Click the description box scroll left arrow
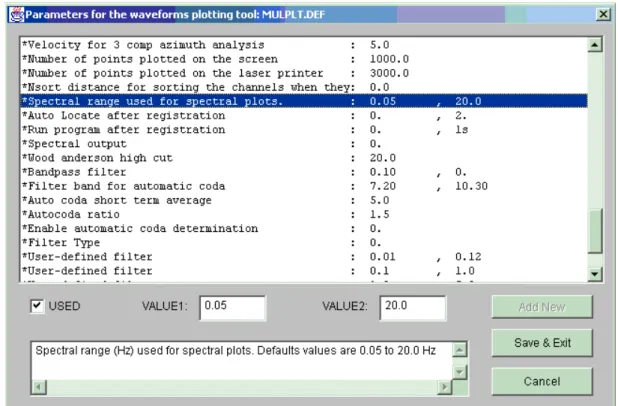The height and width of the screenshot is (406, 618). (39, 387)
